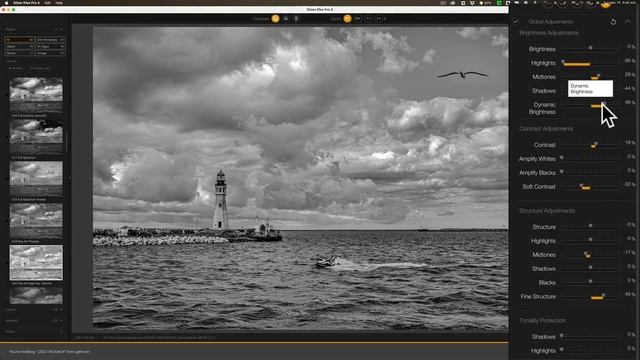Apply the second preset thumbnail with dark sky
640x360 pixels.
(x=36, y=136)
